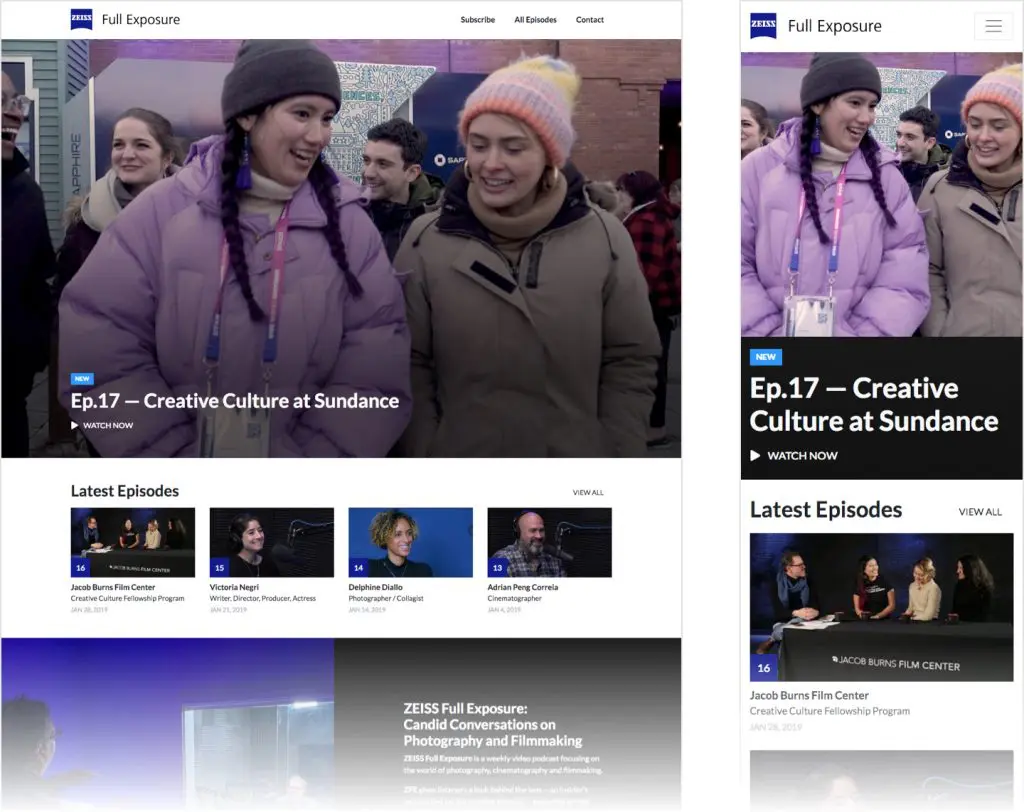
Task: Click the ZEISS logo in desktop header
Action: click(x=82, y=19)
